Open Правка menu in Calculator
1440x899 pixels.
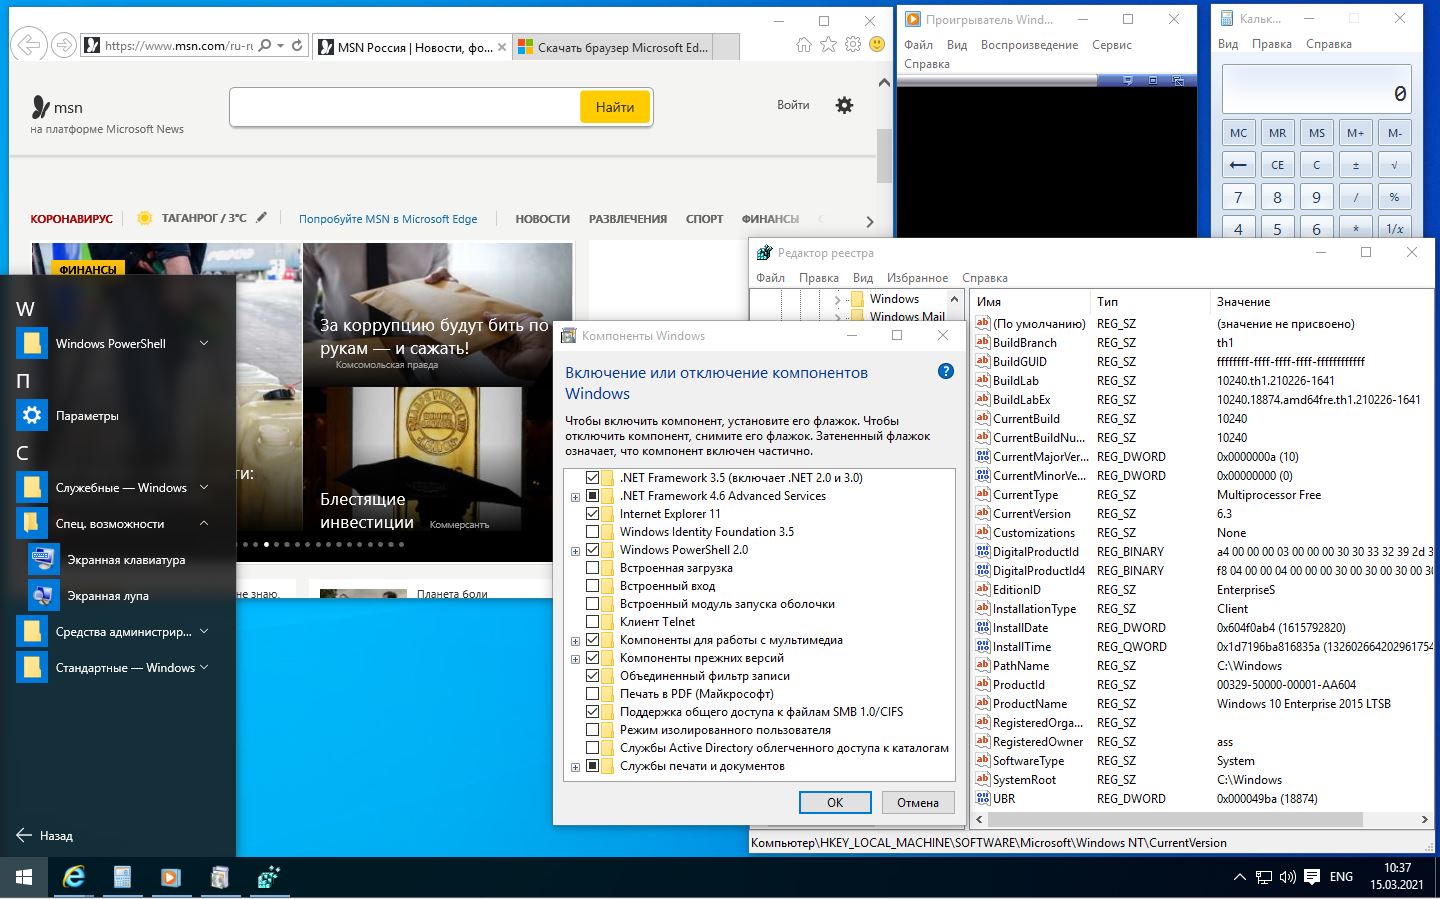(x=1271, y=44)
